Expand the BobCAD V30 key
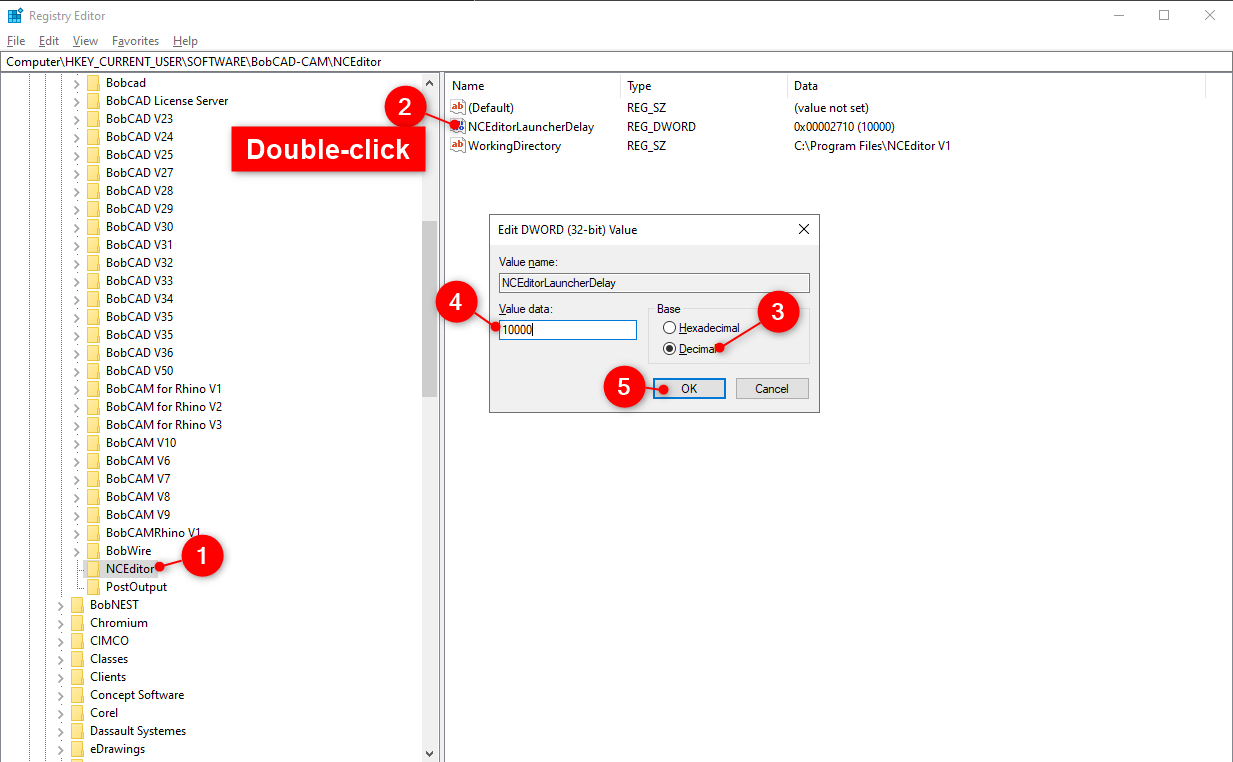This screenshot has height=762, width=1233. tap(77, 227)
